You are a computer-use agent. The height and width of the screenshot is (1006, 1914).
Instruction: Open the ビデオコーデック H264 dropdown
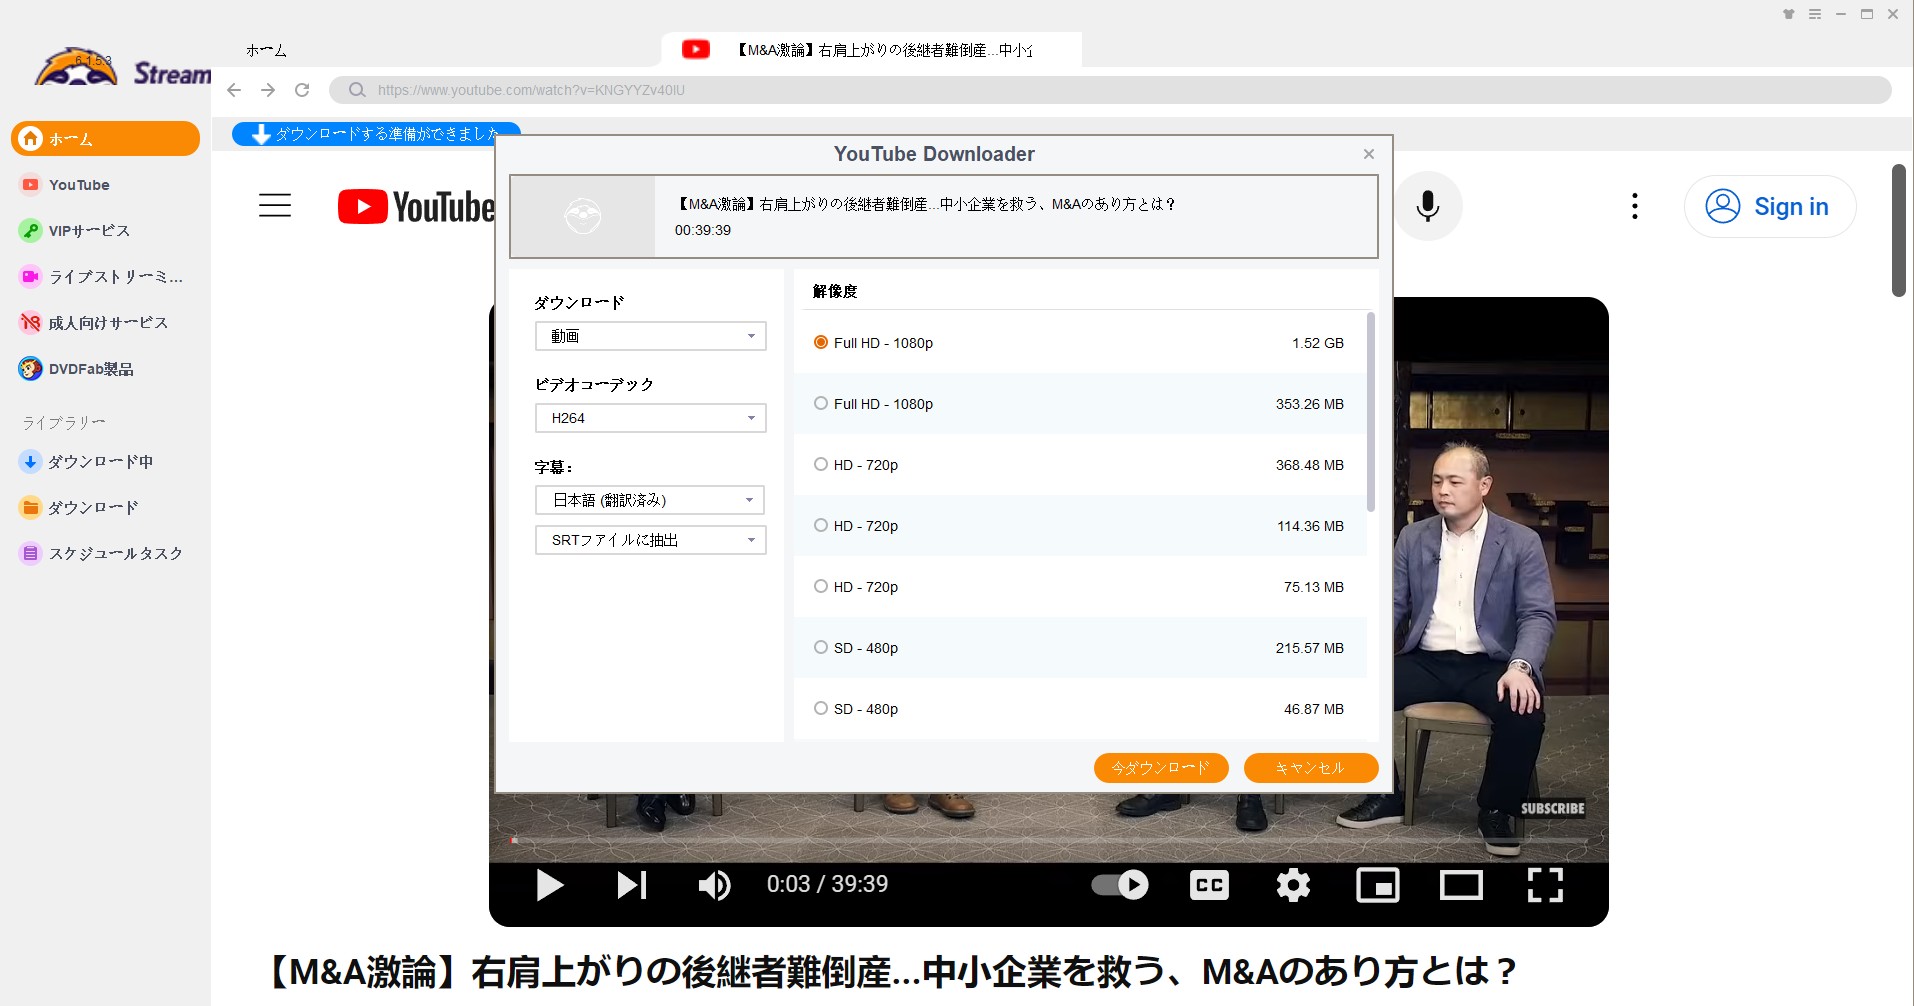coord(651,418)
